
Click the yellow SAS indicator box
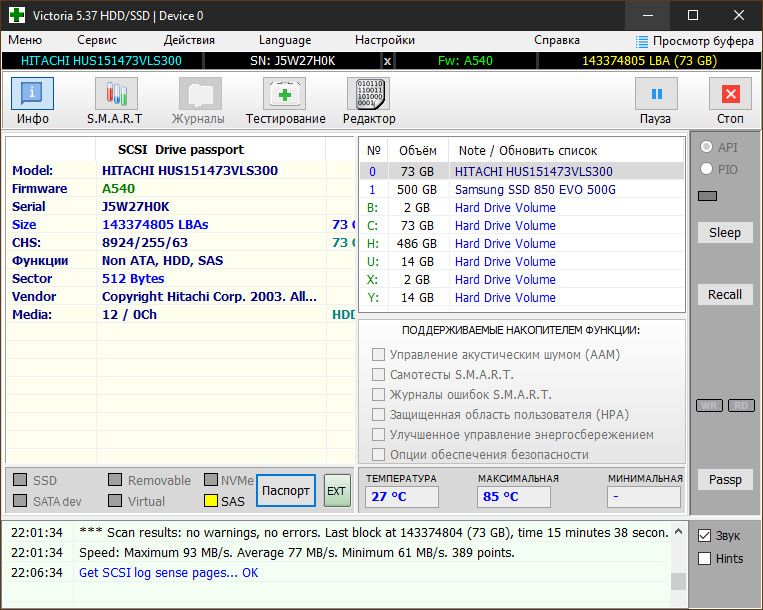coord(211,501)
